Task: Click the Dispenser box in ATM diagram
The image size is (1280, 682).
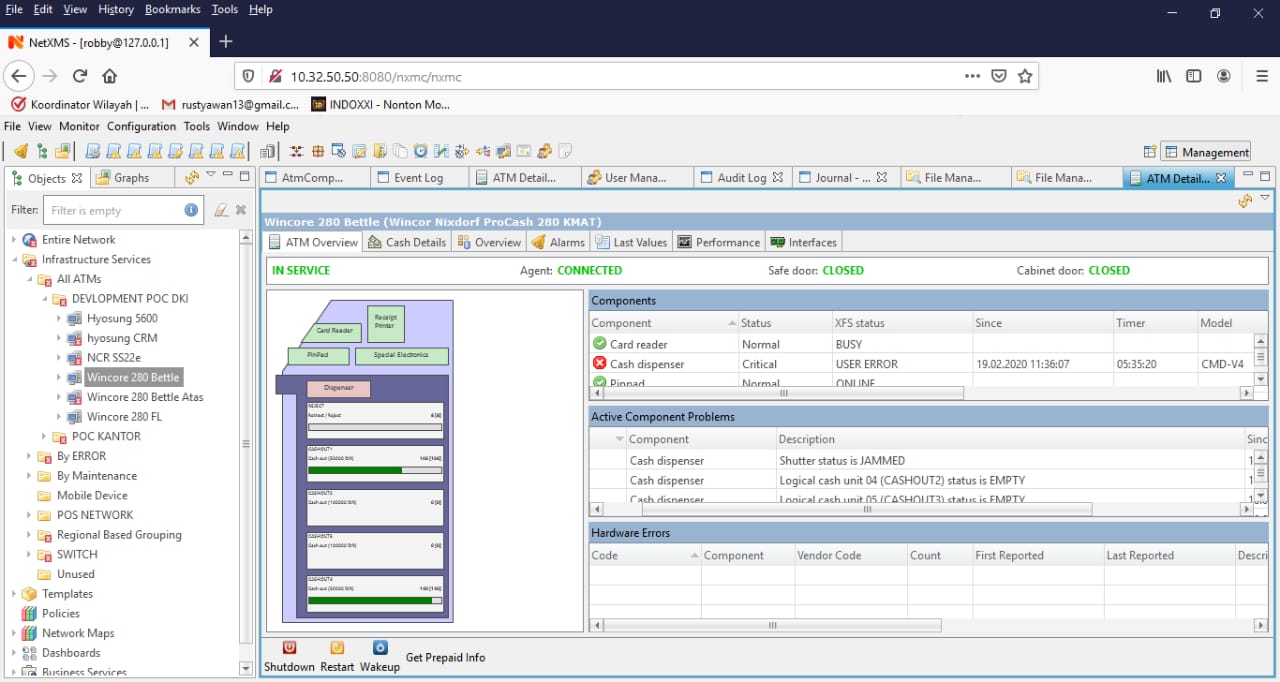Action: tap(337, 388)
